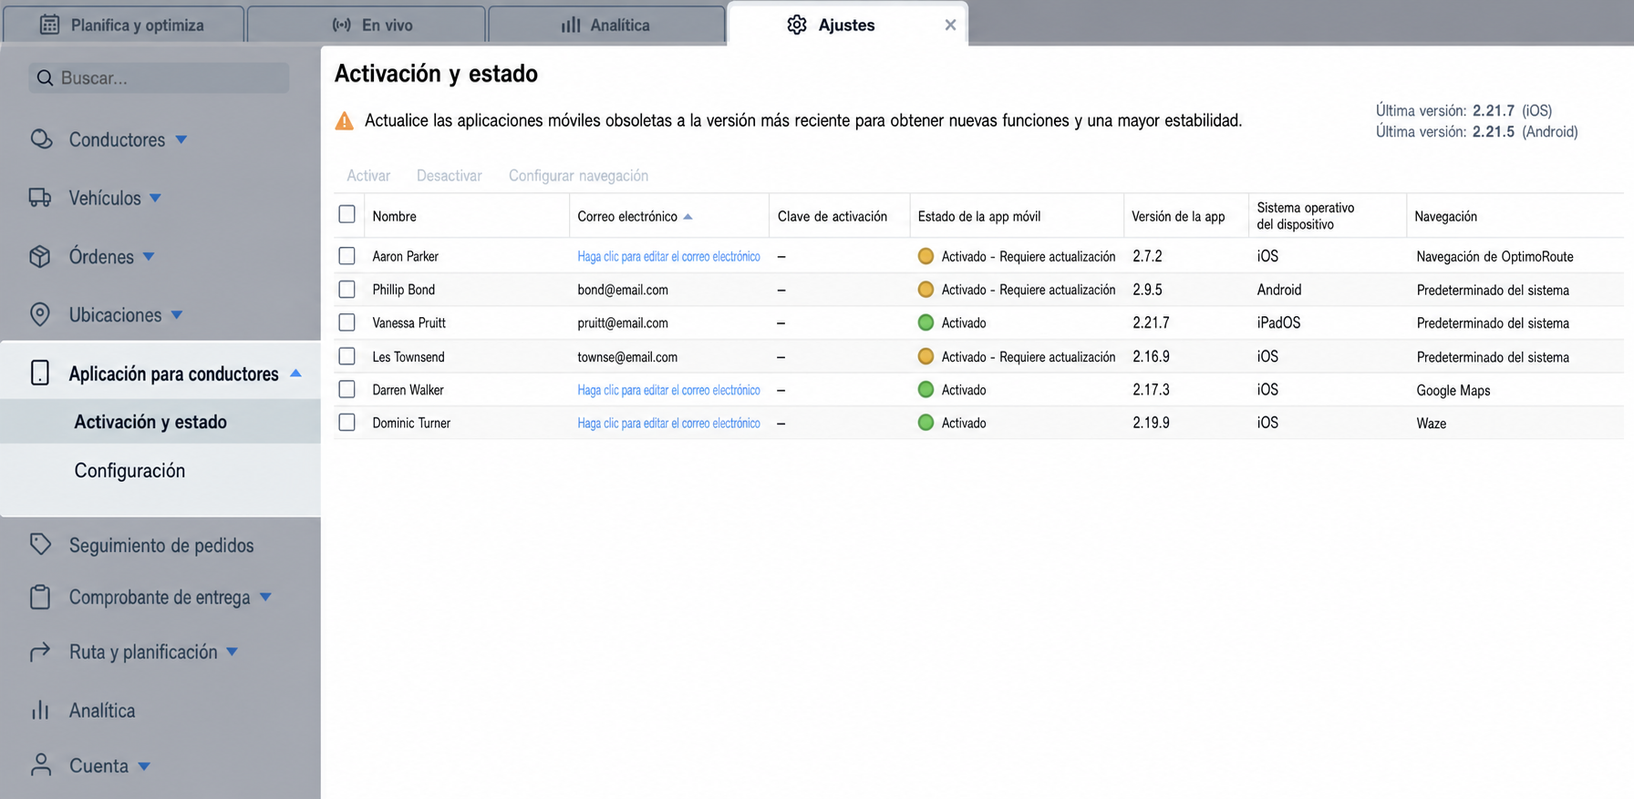Toggle the select-all checkbox in table header
The height and width of the screenshot is (799, 1634).
347,214
